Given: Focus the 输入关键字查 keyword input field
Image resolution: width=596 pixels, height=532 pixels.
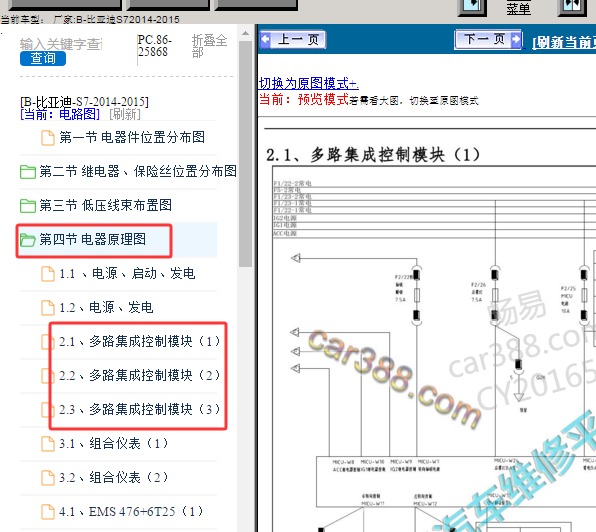Looking at the screenshot, I should [x=61, y=44].
